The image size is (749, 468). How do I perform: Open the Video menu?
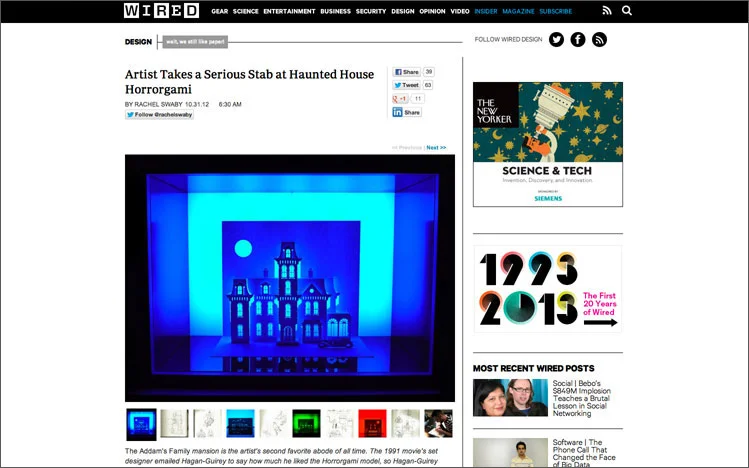[460, 11]
